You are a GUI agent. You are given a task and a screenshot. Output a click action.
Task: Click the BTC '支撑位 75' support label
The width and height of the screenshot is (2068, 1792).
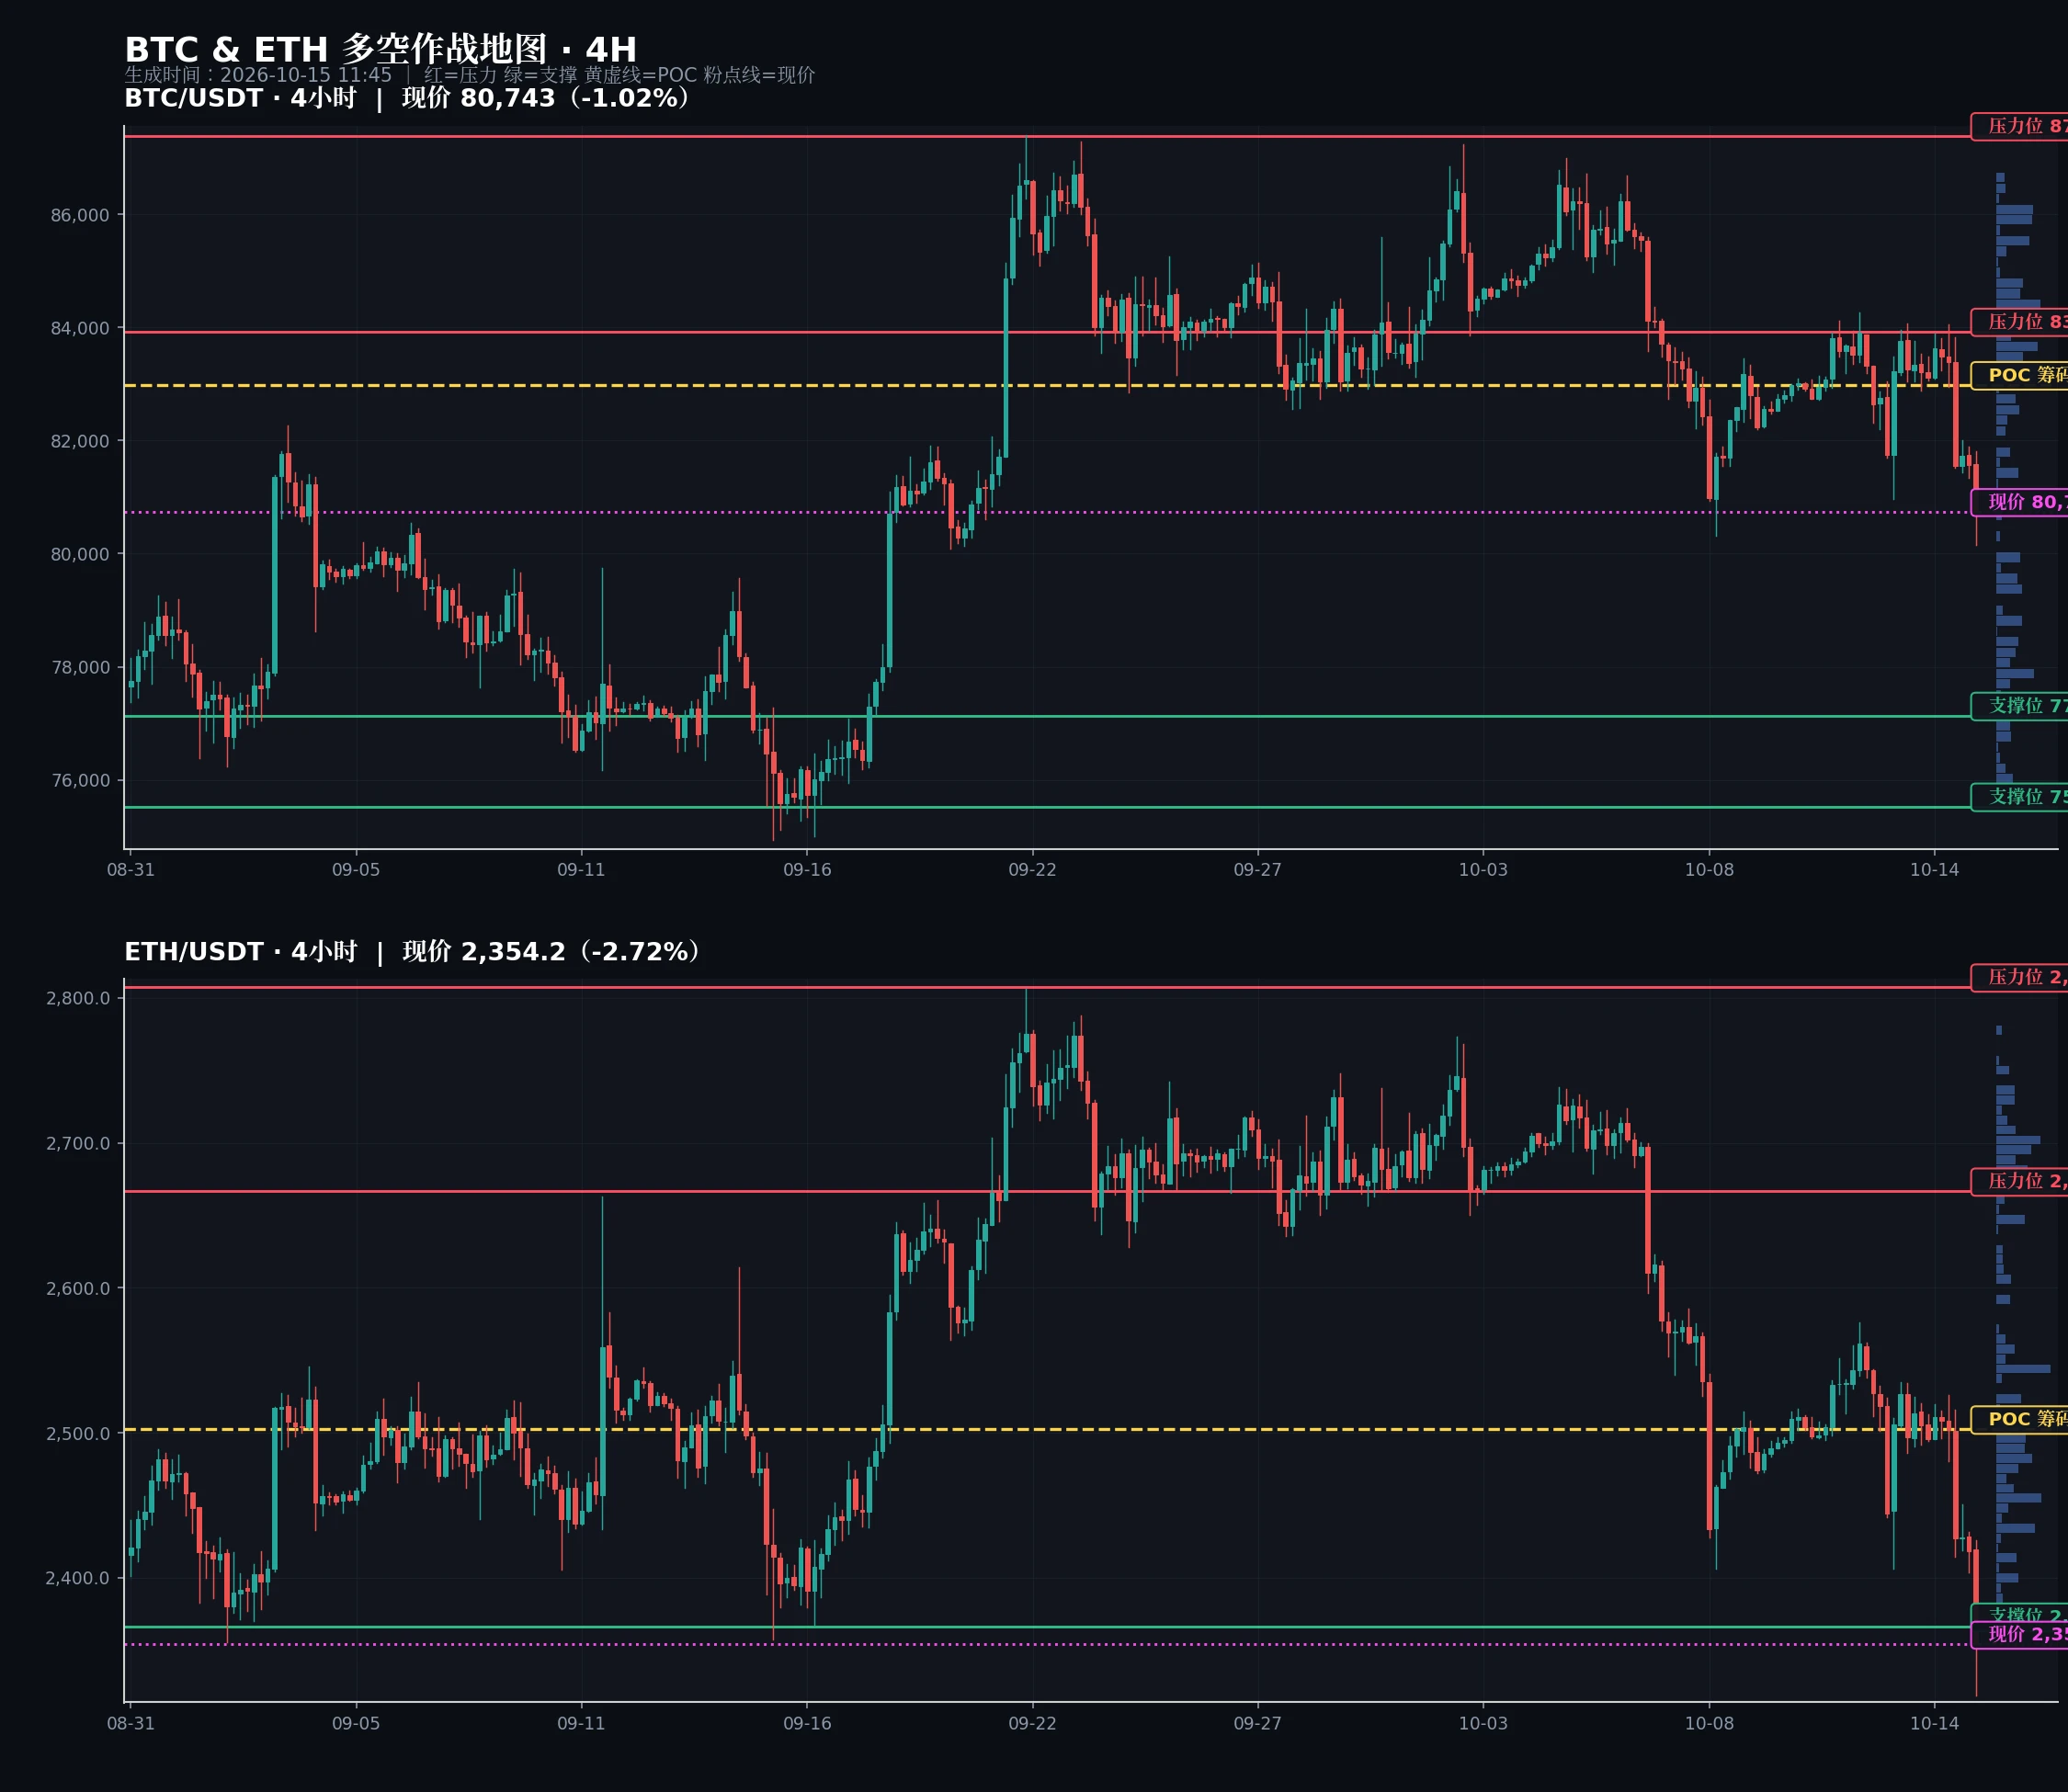pos(2019,797)
